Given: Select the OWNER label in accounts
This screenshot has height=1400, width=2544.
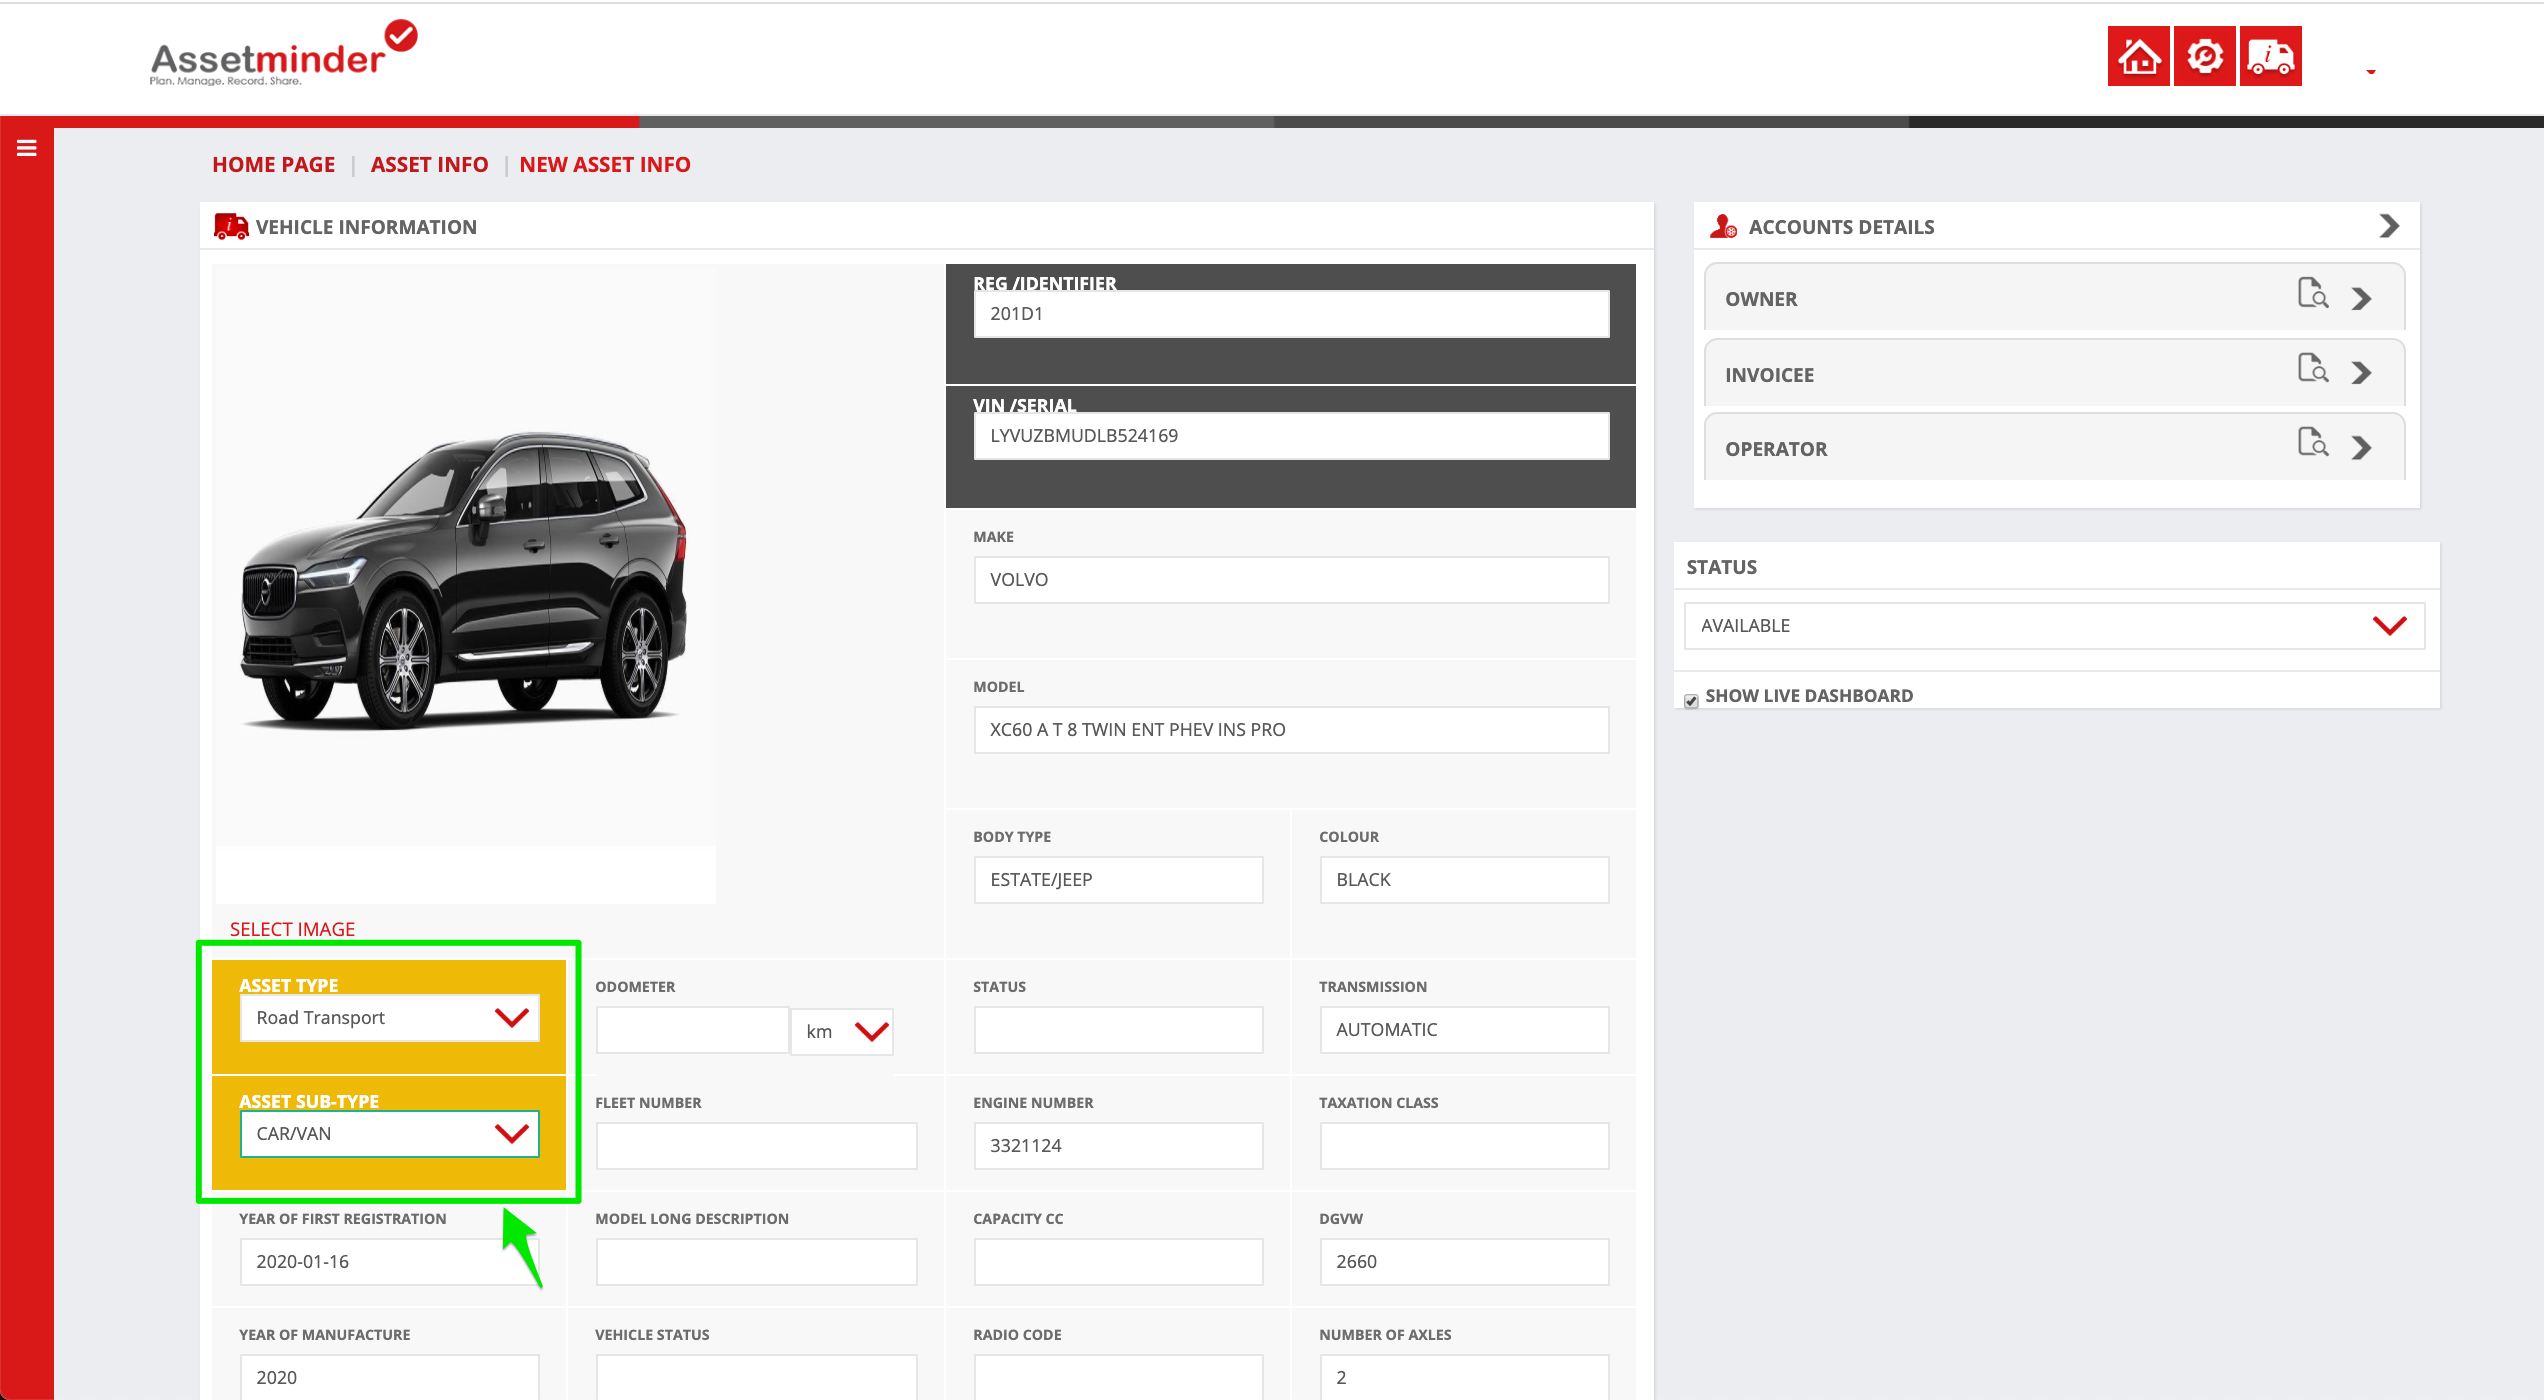Looking at the screenshot, I should 1761,299.
